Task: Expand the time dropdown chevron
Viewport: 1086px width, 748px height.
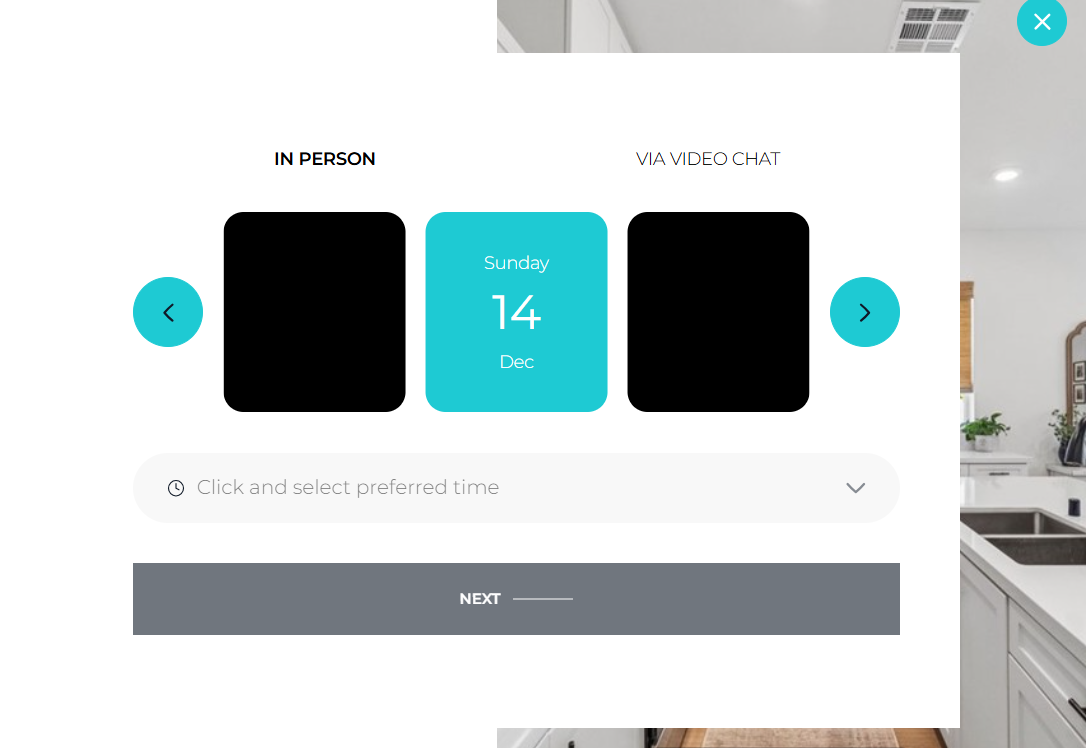Action: tap(855, 488)
